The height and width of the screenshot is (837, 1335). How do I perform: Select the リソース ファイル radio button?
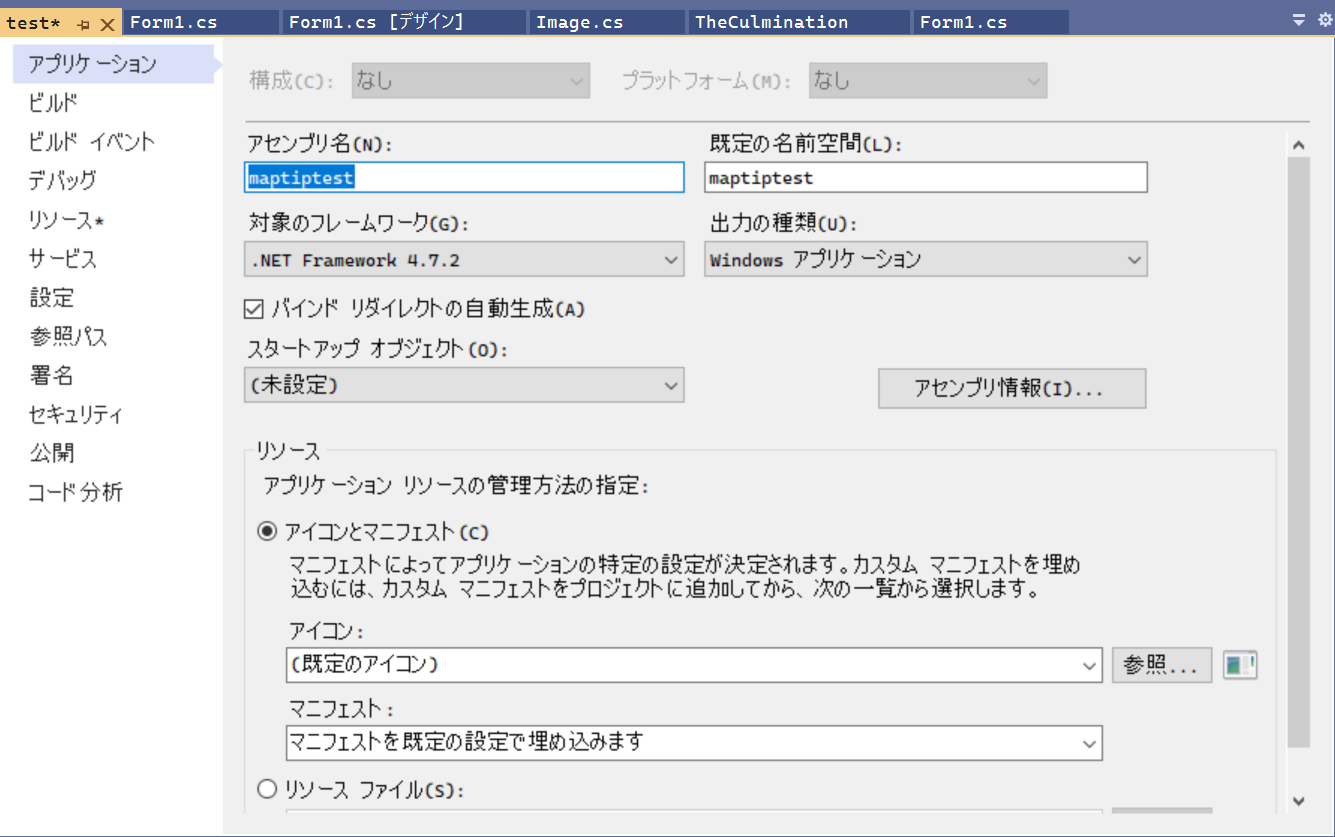(x=266, y=789)
